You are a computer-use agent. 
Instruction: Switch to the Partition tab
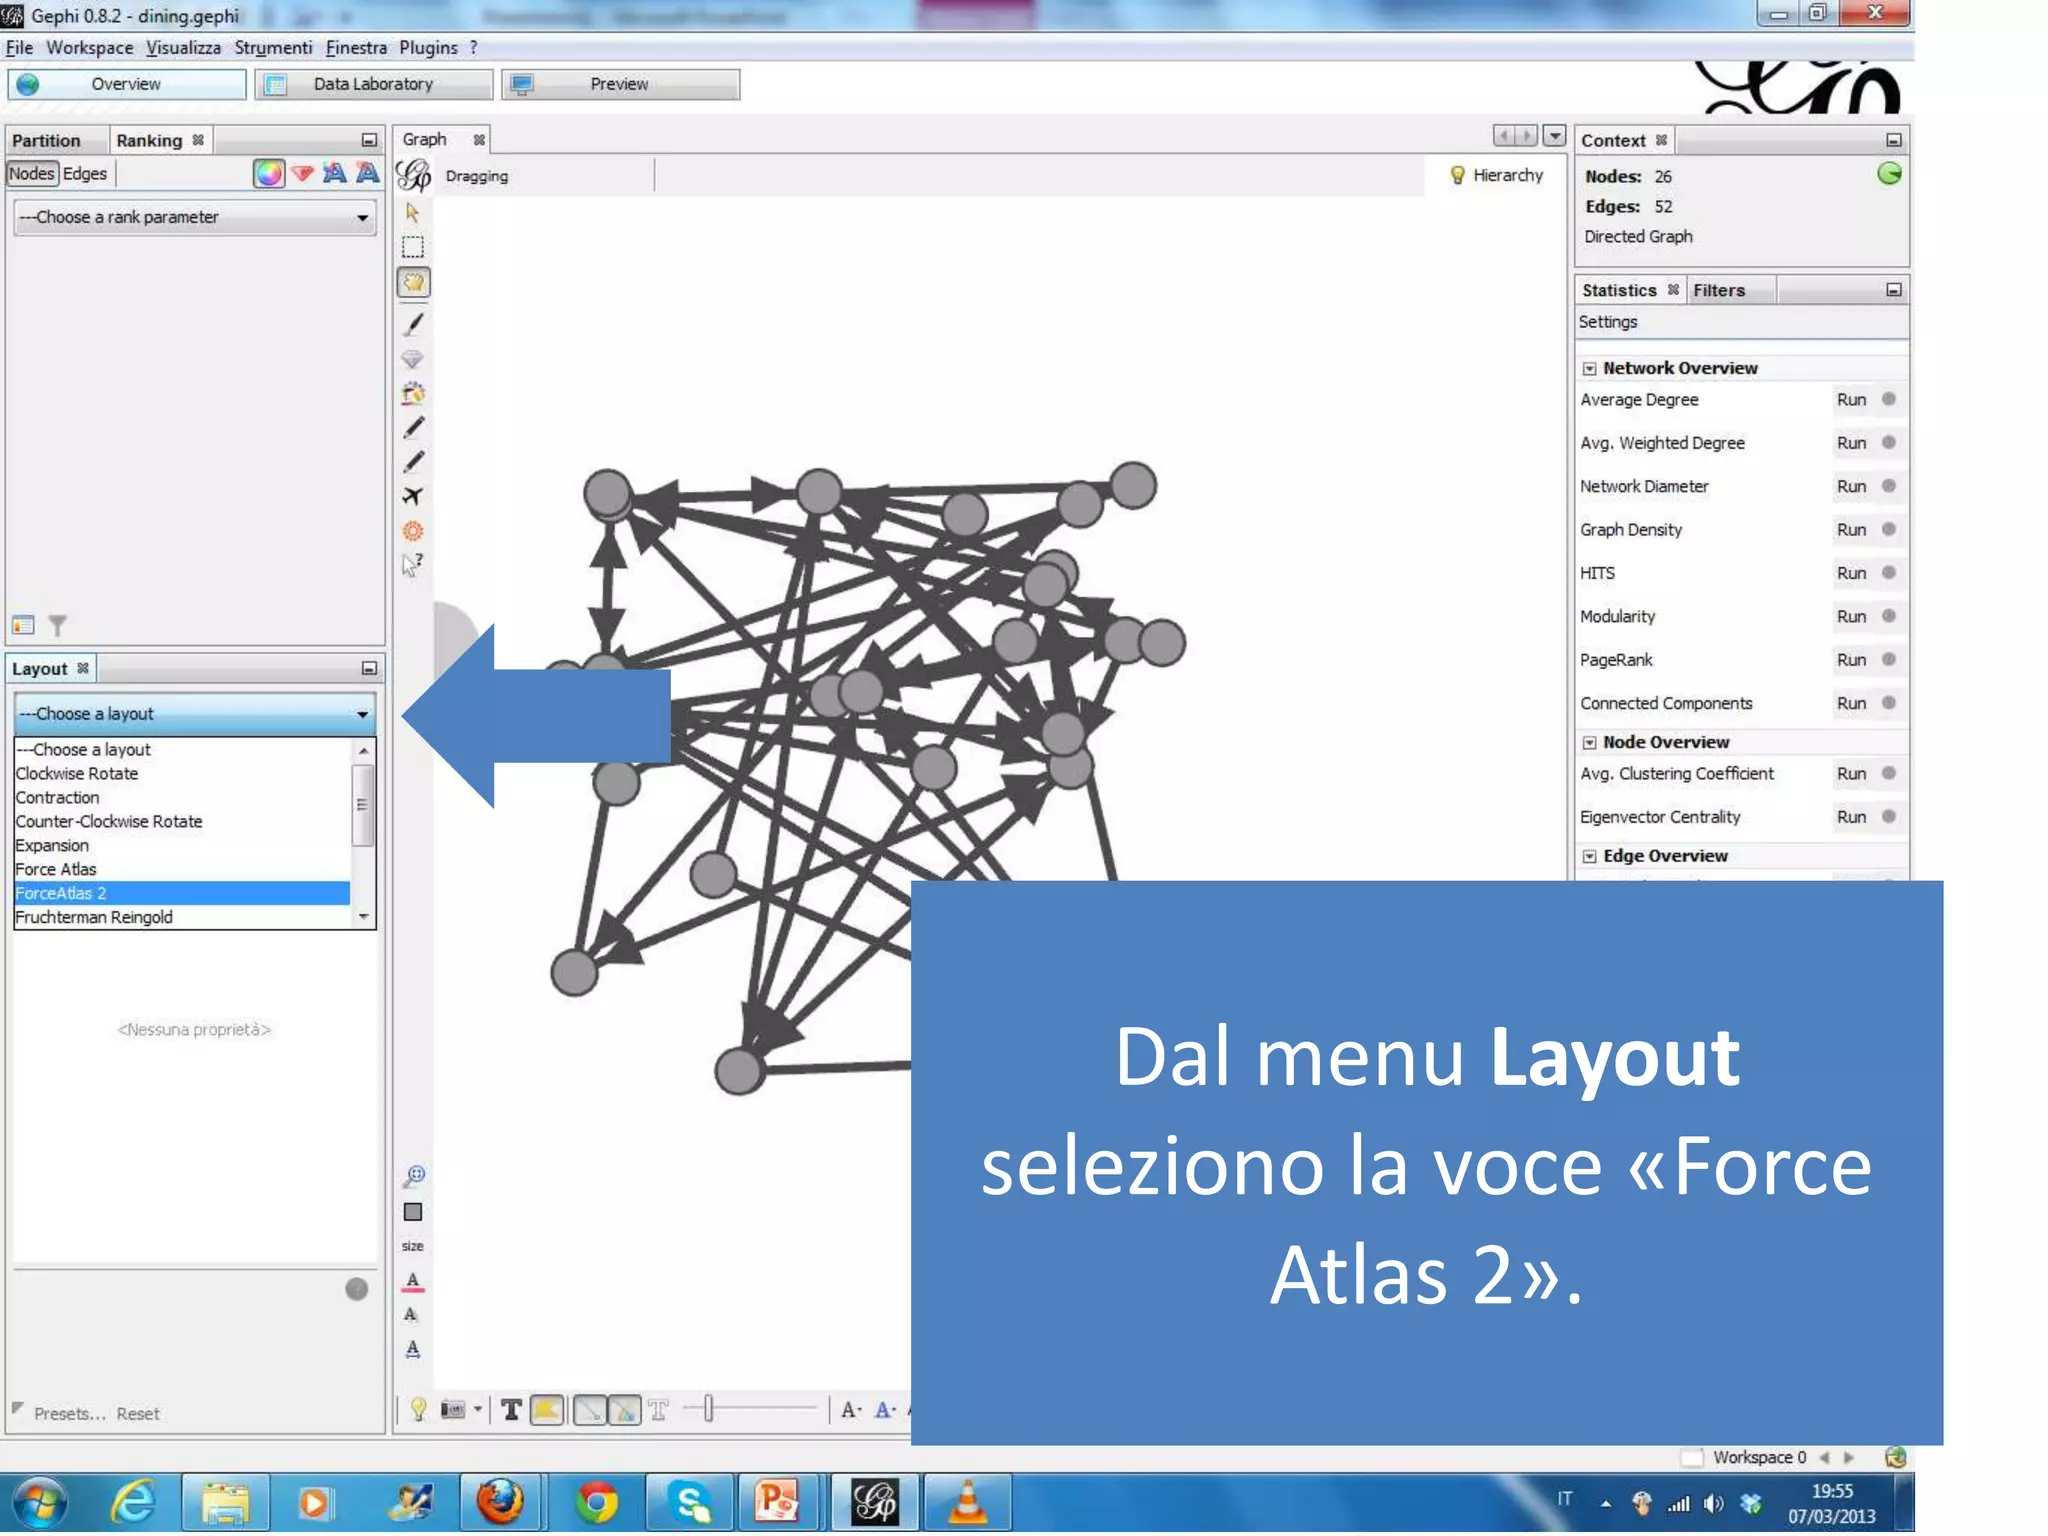[x=46, y=140]
